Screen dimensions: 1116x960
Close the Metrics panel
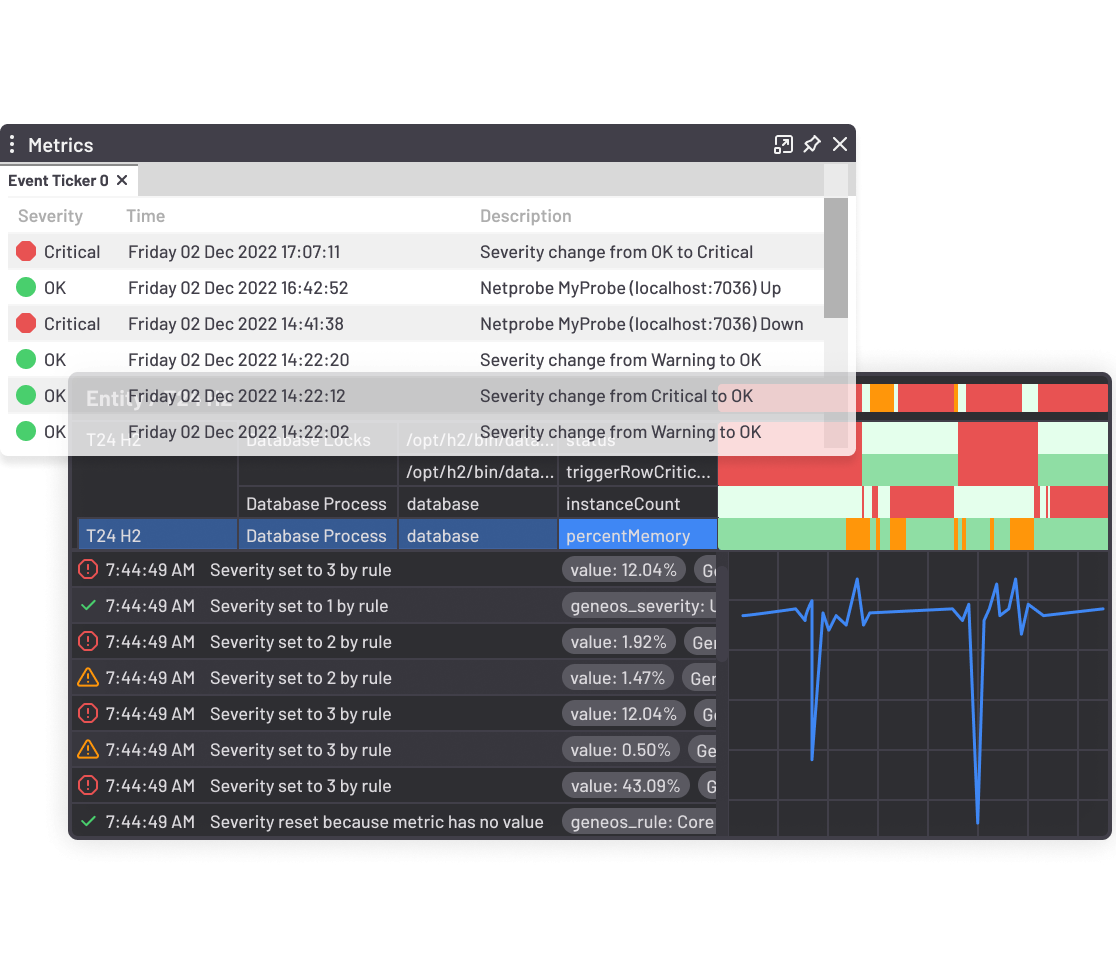[x=840, y=144]
